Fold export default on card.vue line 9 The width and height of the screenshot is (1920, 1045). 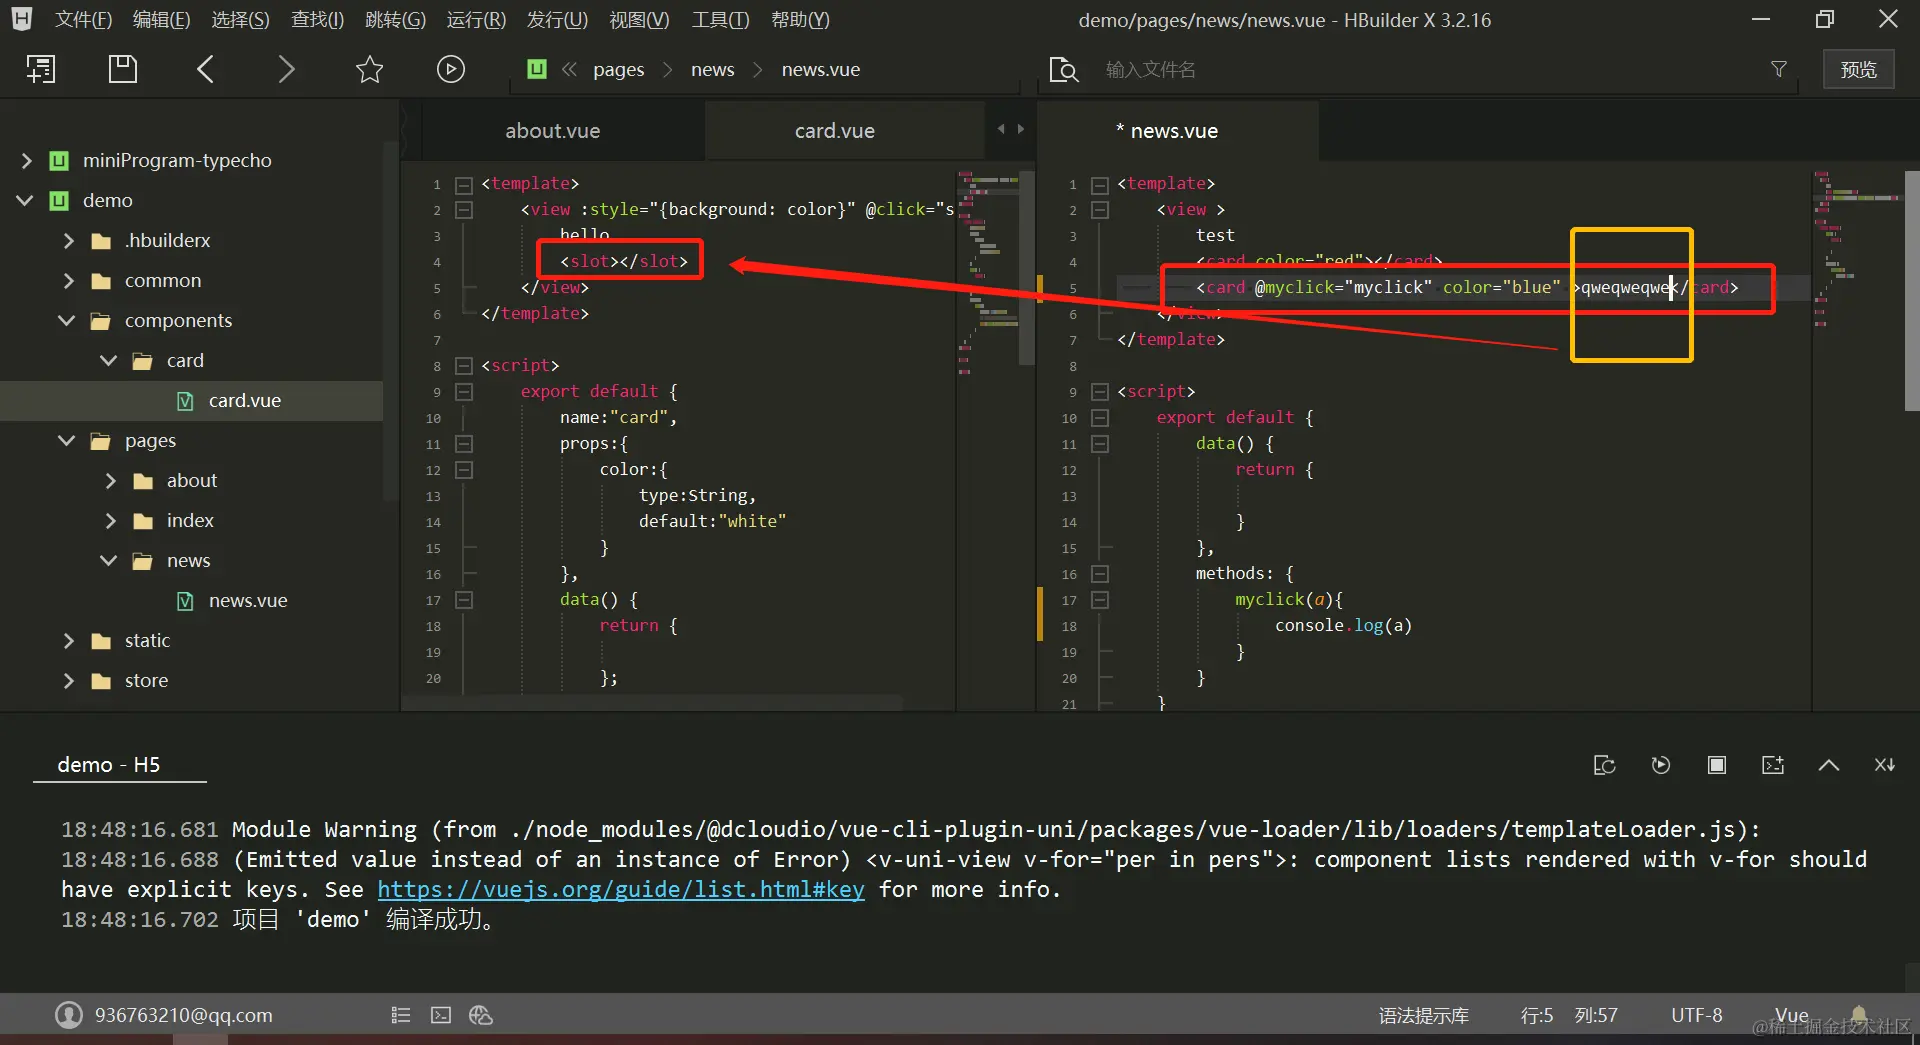click(x=464, y=392)
